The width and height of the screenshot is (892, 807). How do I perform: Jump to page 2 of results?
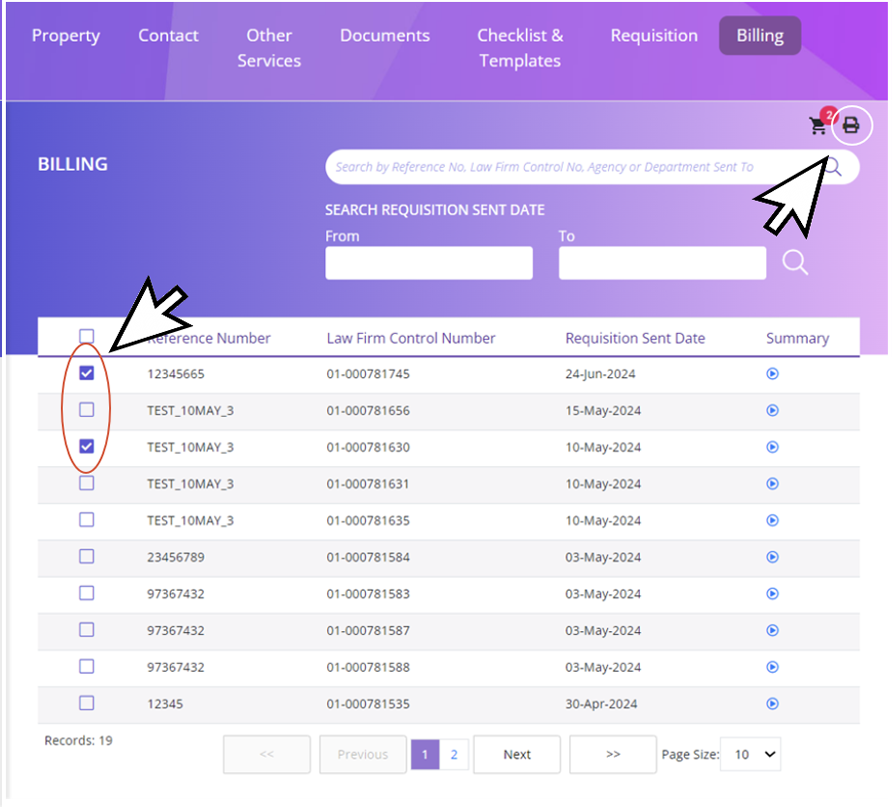(454, 755)
